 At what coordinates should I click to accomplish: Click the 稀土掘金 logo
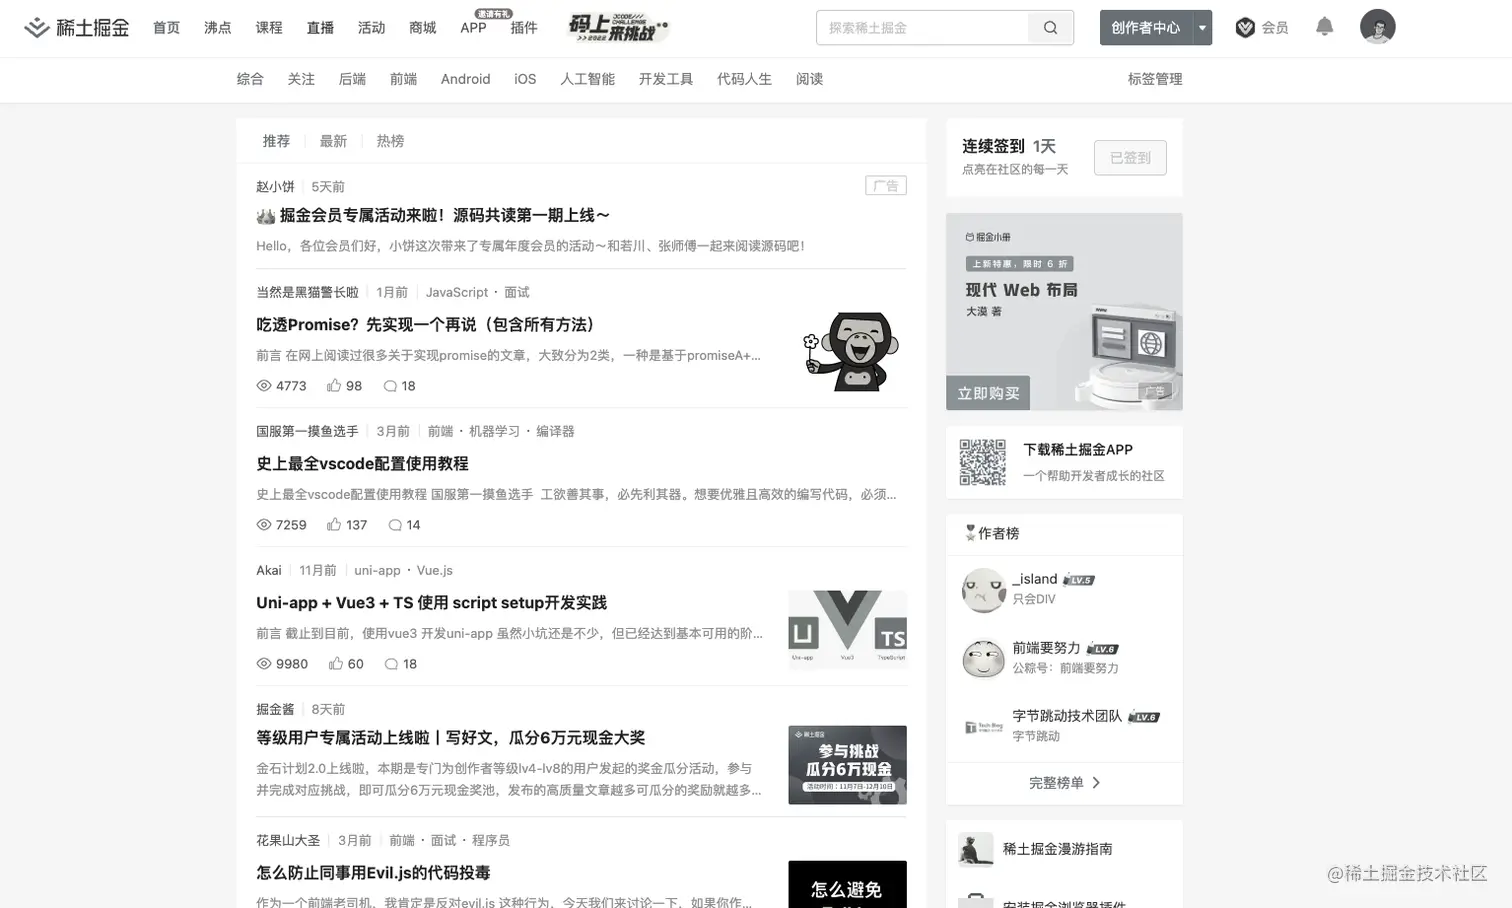coord(77,28)
